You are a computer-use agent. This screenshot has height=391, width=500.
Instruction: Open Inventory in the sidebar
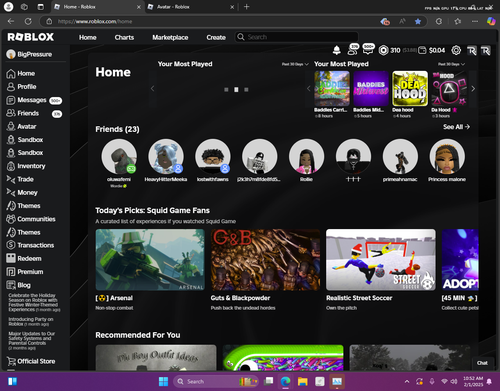pyautogui.click(x=26, y=166)
